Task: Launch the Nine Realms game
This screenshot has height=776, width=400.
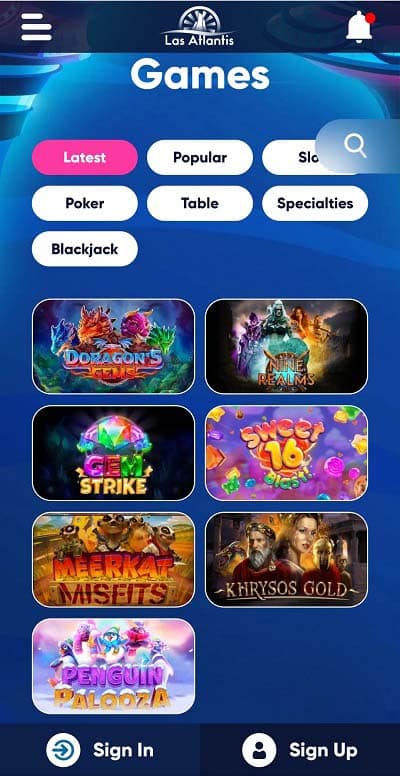Action: click(x=287, y=346)
